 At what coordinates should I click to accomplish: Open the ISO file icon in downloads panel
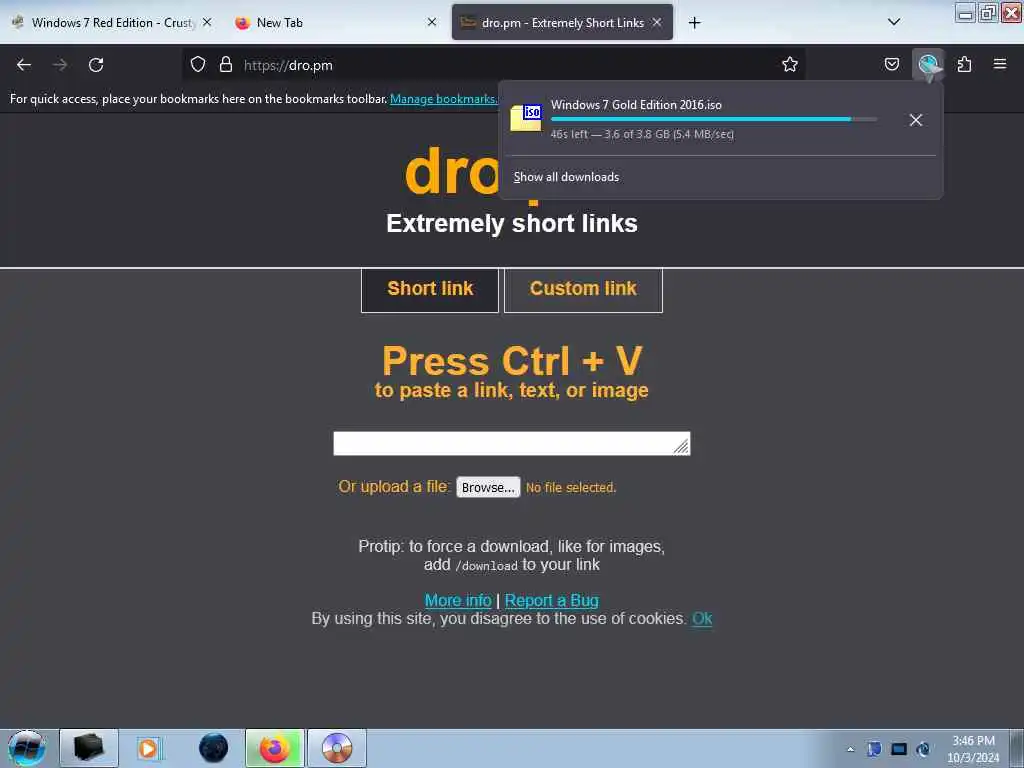pyautogui.click(x=526, y=118)
